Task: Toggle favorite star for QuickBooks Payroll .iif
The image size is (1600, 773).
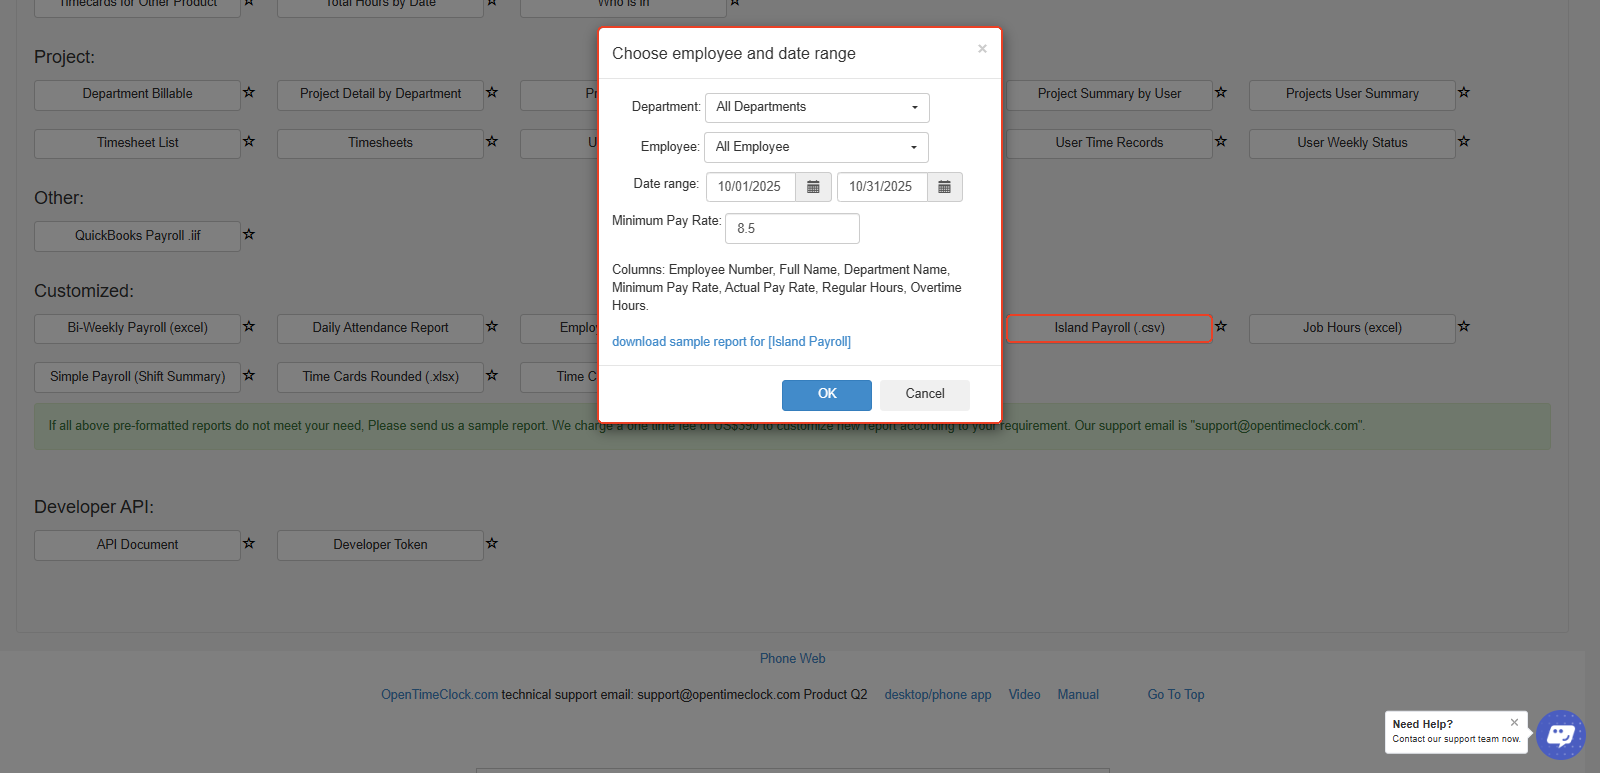Action: [249, 235]
